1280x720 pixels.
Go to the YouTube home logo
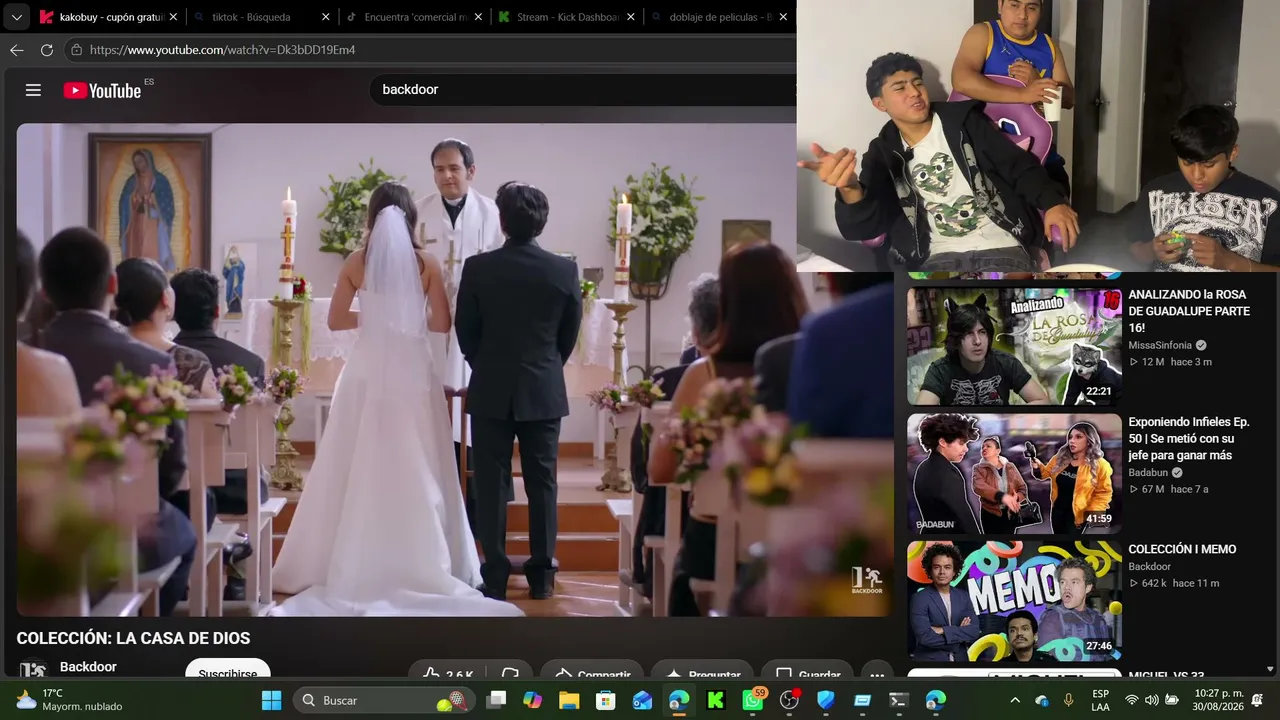click(x=102, y=90)
